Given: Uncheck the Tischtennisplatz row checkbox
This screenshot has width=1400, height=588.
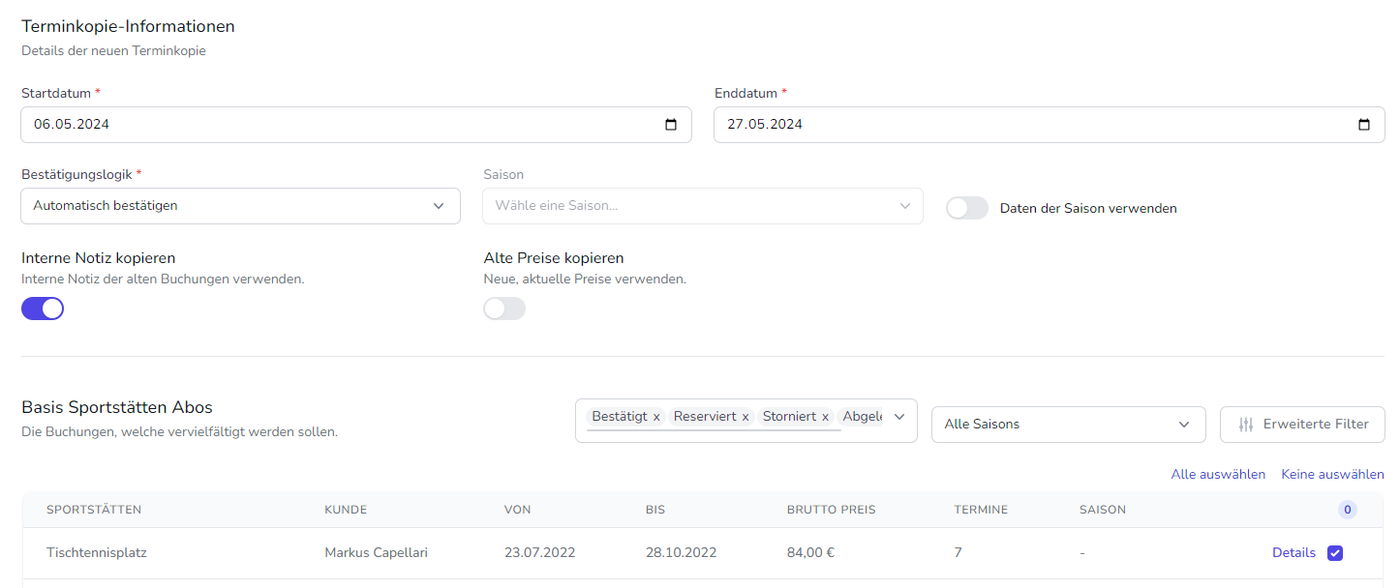Looking at the screenshot, I should point(1335,553).
